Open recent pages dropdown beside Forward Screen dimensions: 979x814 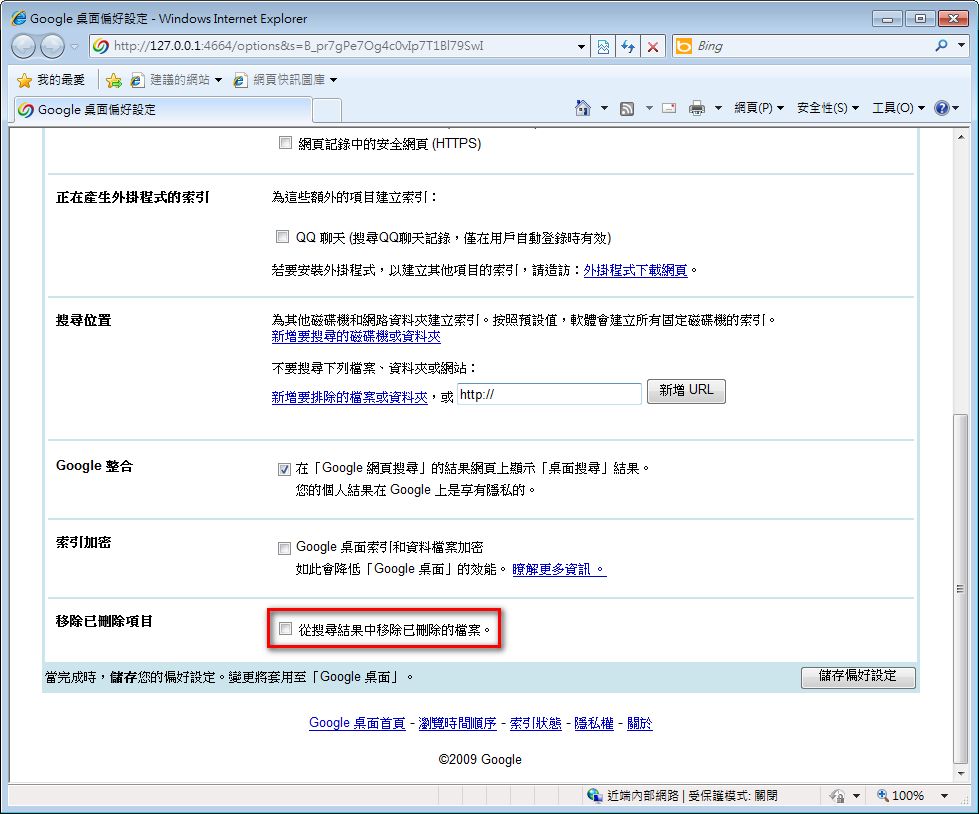pyautogui.click(x=74, y=46)
